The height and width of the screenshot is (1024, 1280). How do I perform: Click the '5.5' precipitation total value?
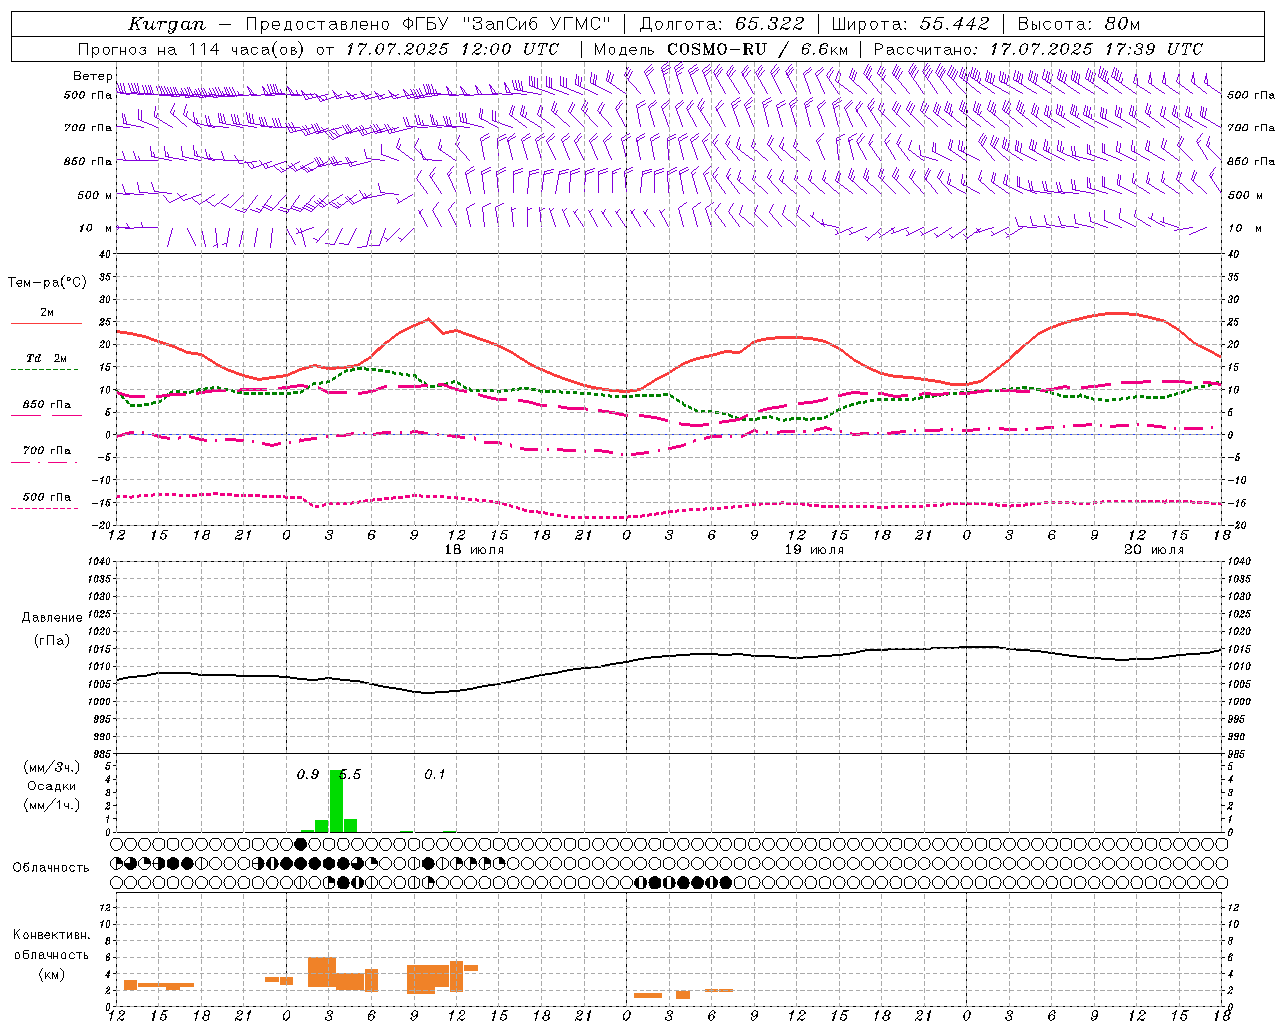click(351, 775)
